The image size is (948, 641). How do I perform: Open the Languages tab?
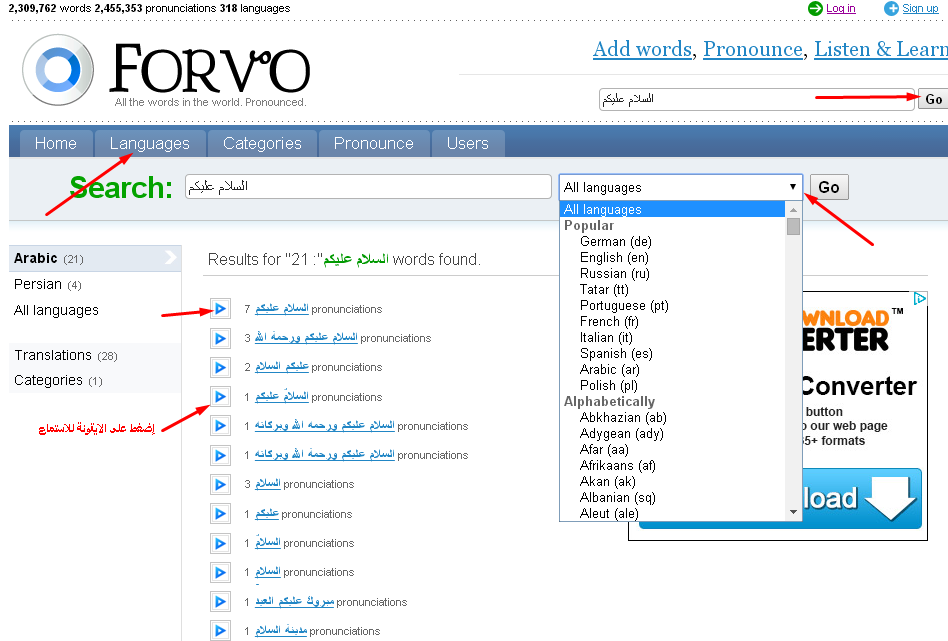point(149,143)
